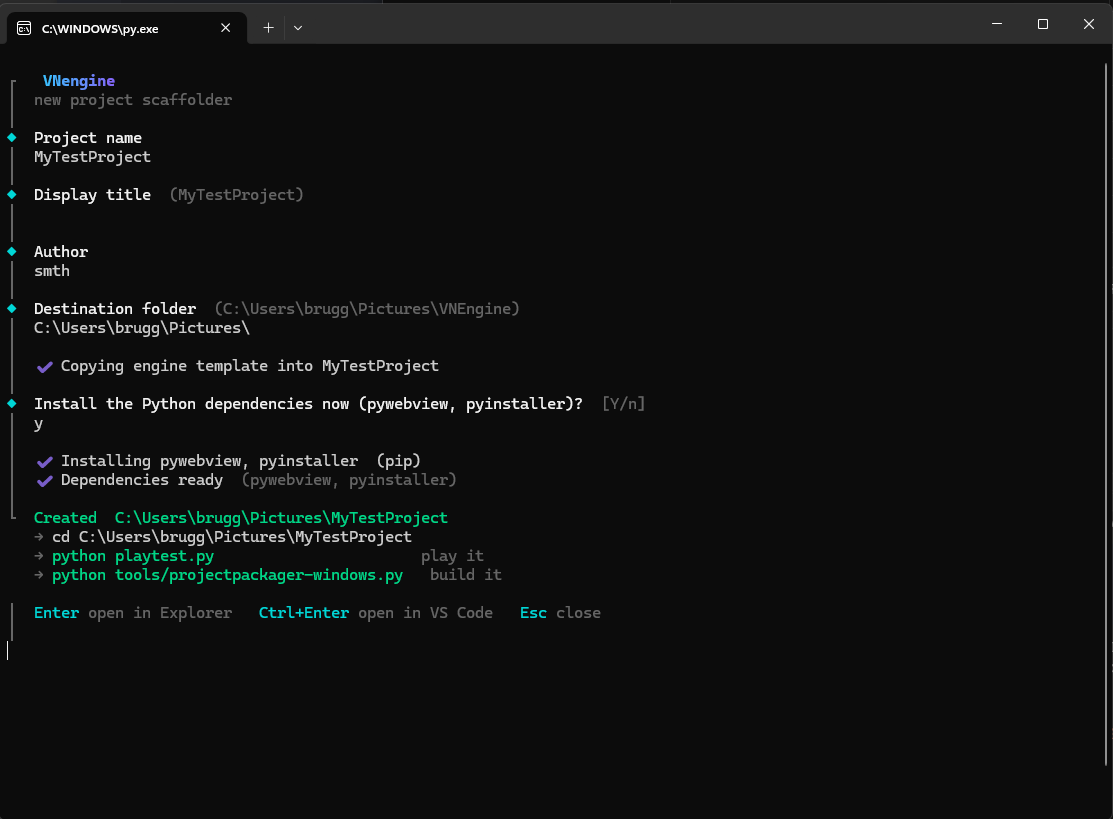Click the 'MyTestProject' project name answer

92,157
